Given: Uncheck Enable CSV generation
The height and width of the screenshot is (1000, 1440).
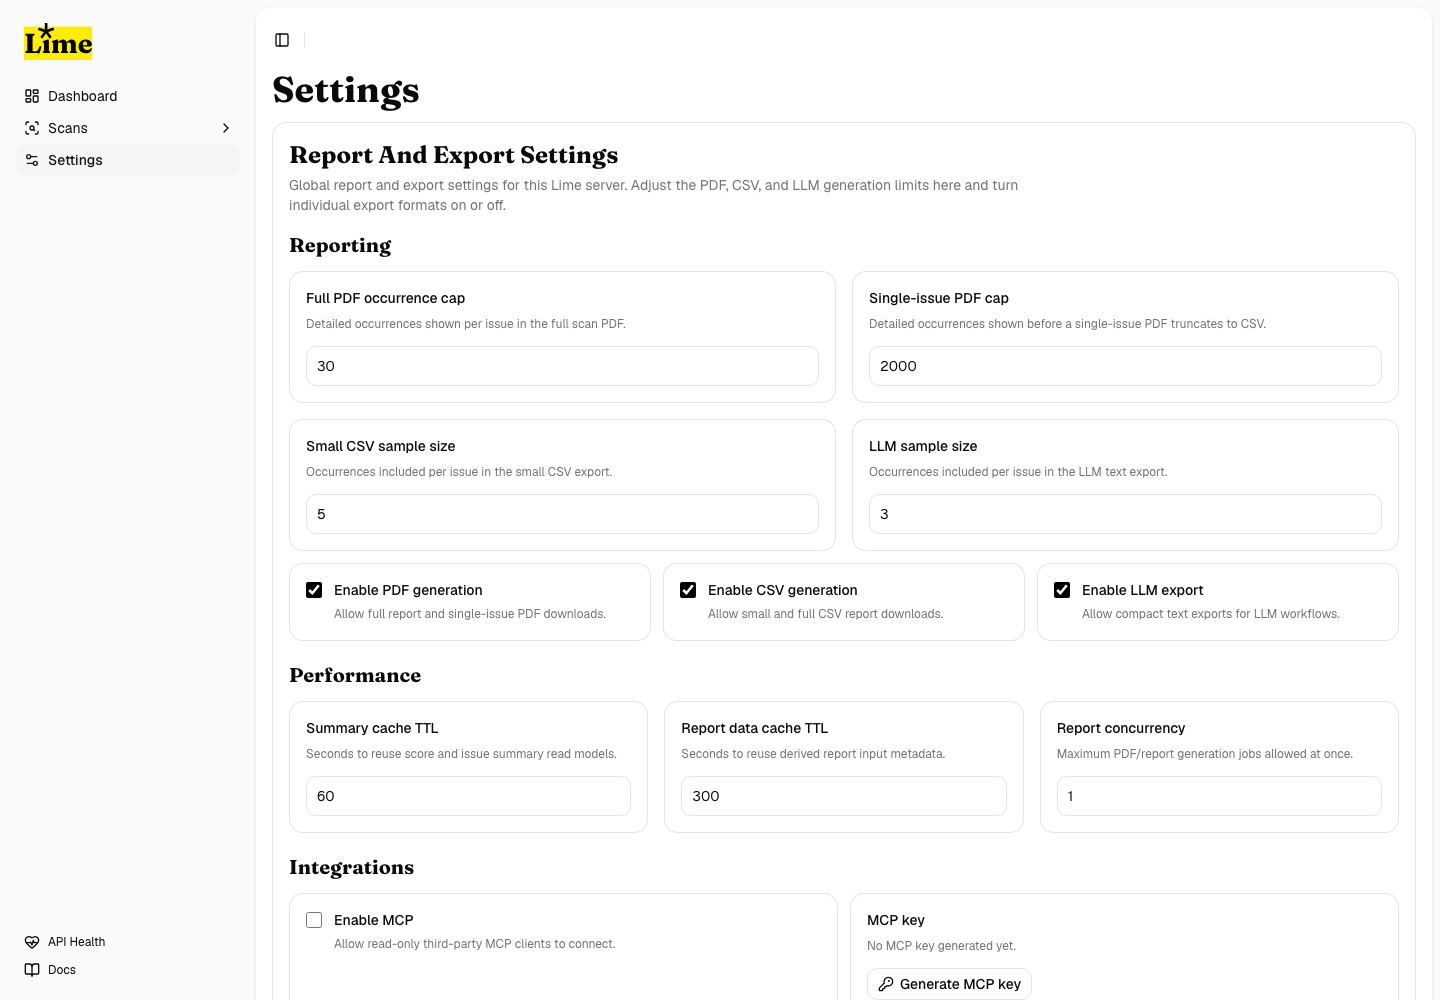Looking at the screenshot, I should (x=688, y=590).
